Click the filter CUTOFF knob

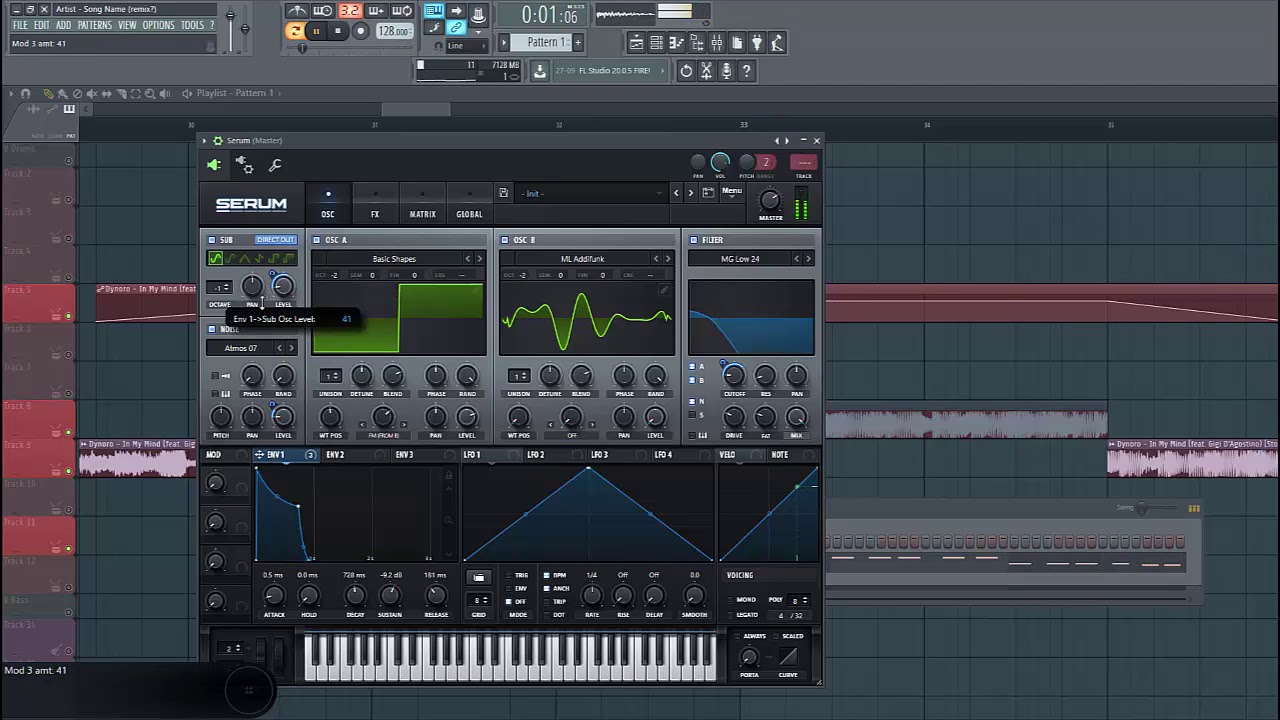pyautogui.click(x=733, y=376)
